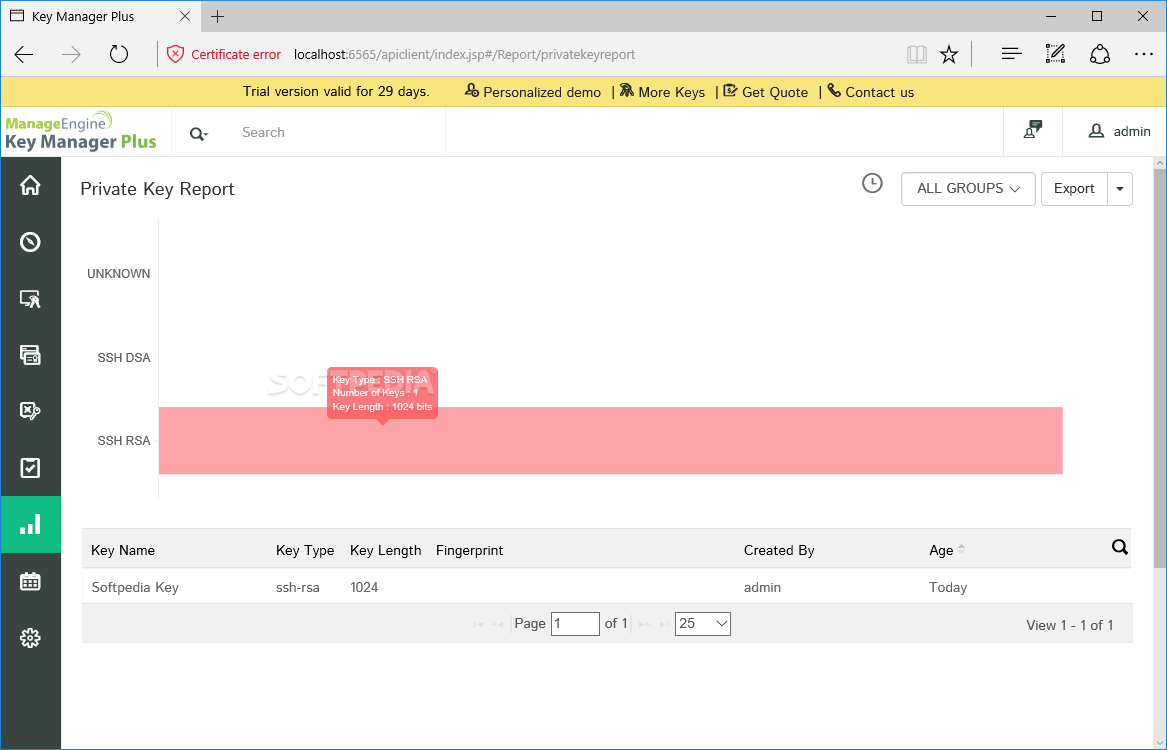Open the Schedule calendar sidebar icon
Screen dimensions: 1167x750
(30, 581)
